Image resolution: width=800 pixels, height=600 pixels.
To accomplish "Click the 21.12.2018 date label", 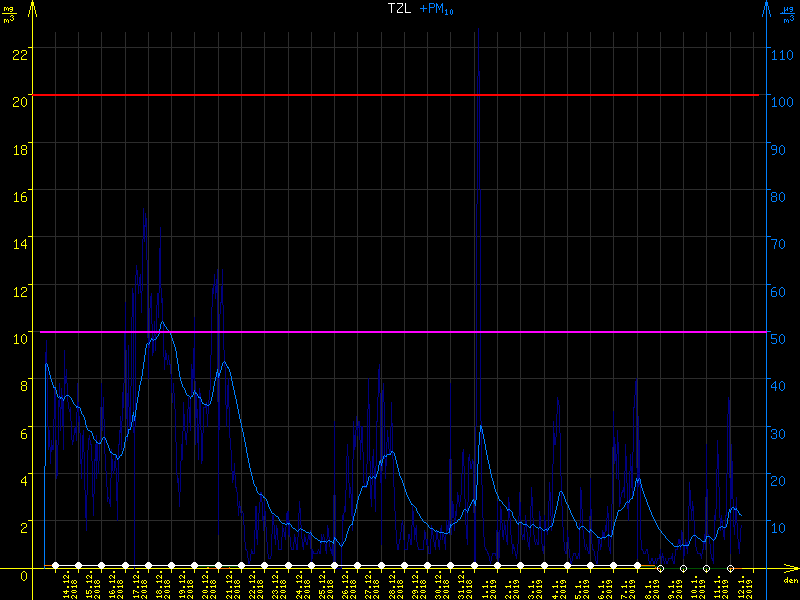I will coord(233,585).
